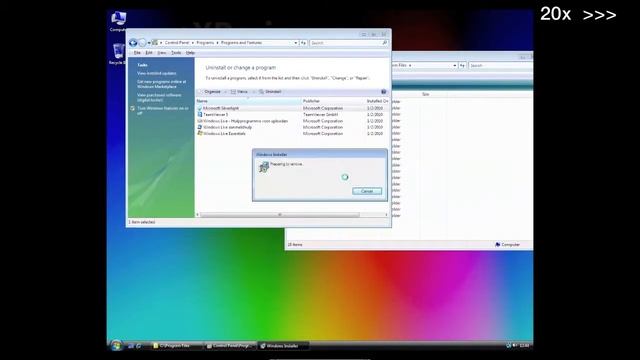Select Windows Live Essentials entry icon
Image resolution: width=640 pixels, height=360 pixels.
200,133
